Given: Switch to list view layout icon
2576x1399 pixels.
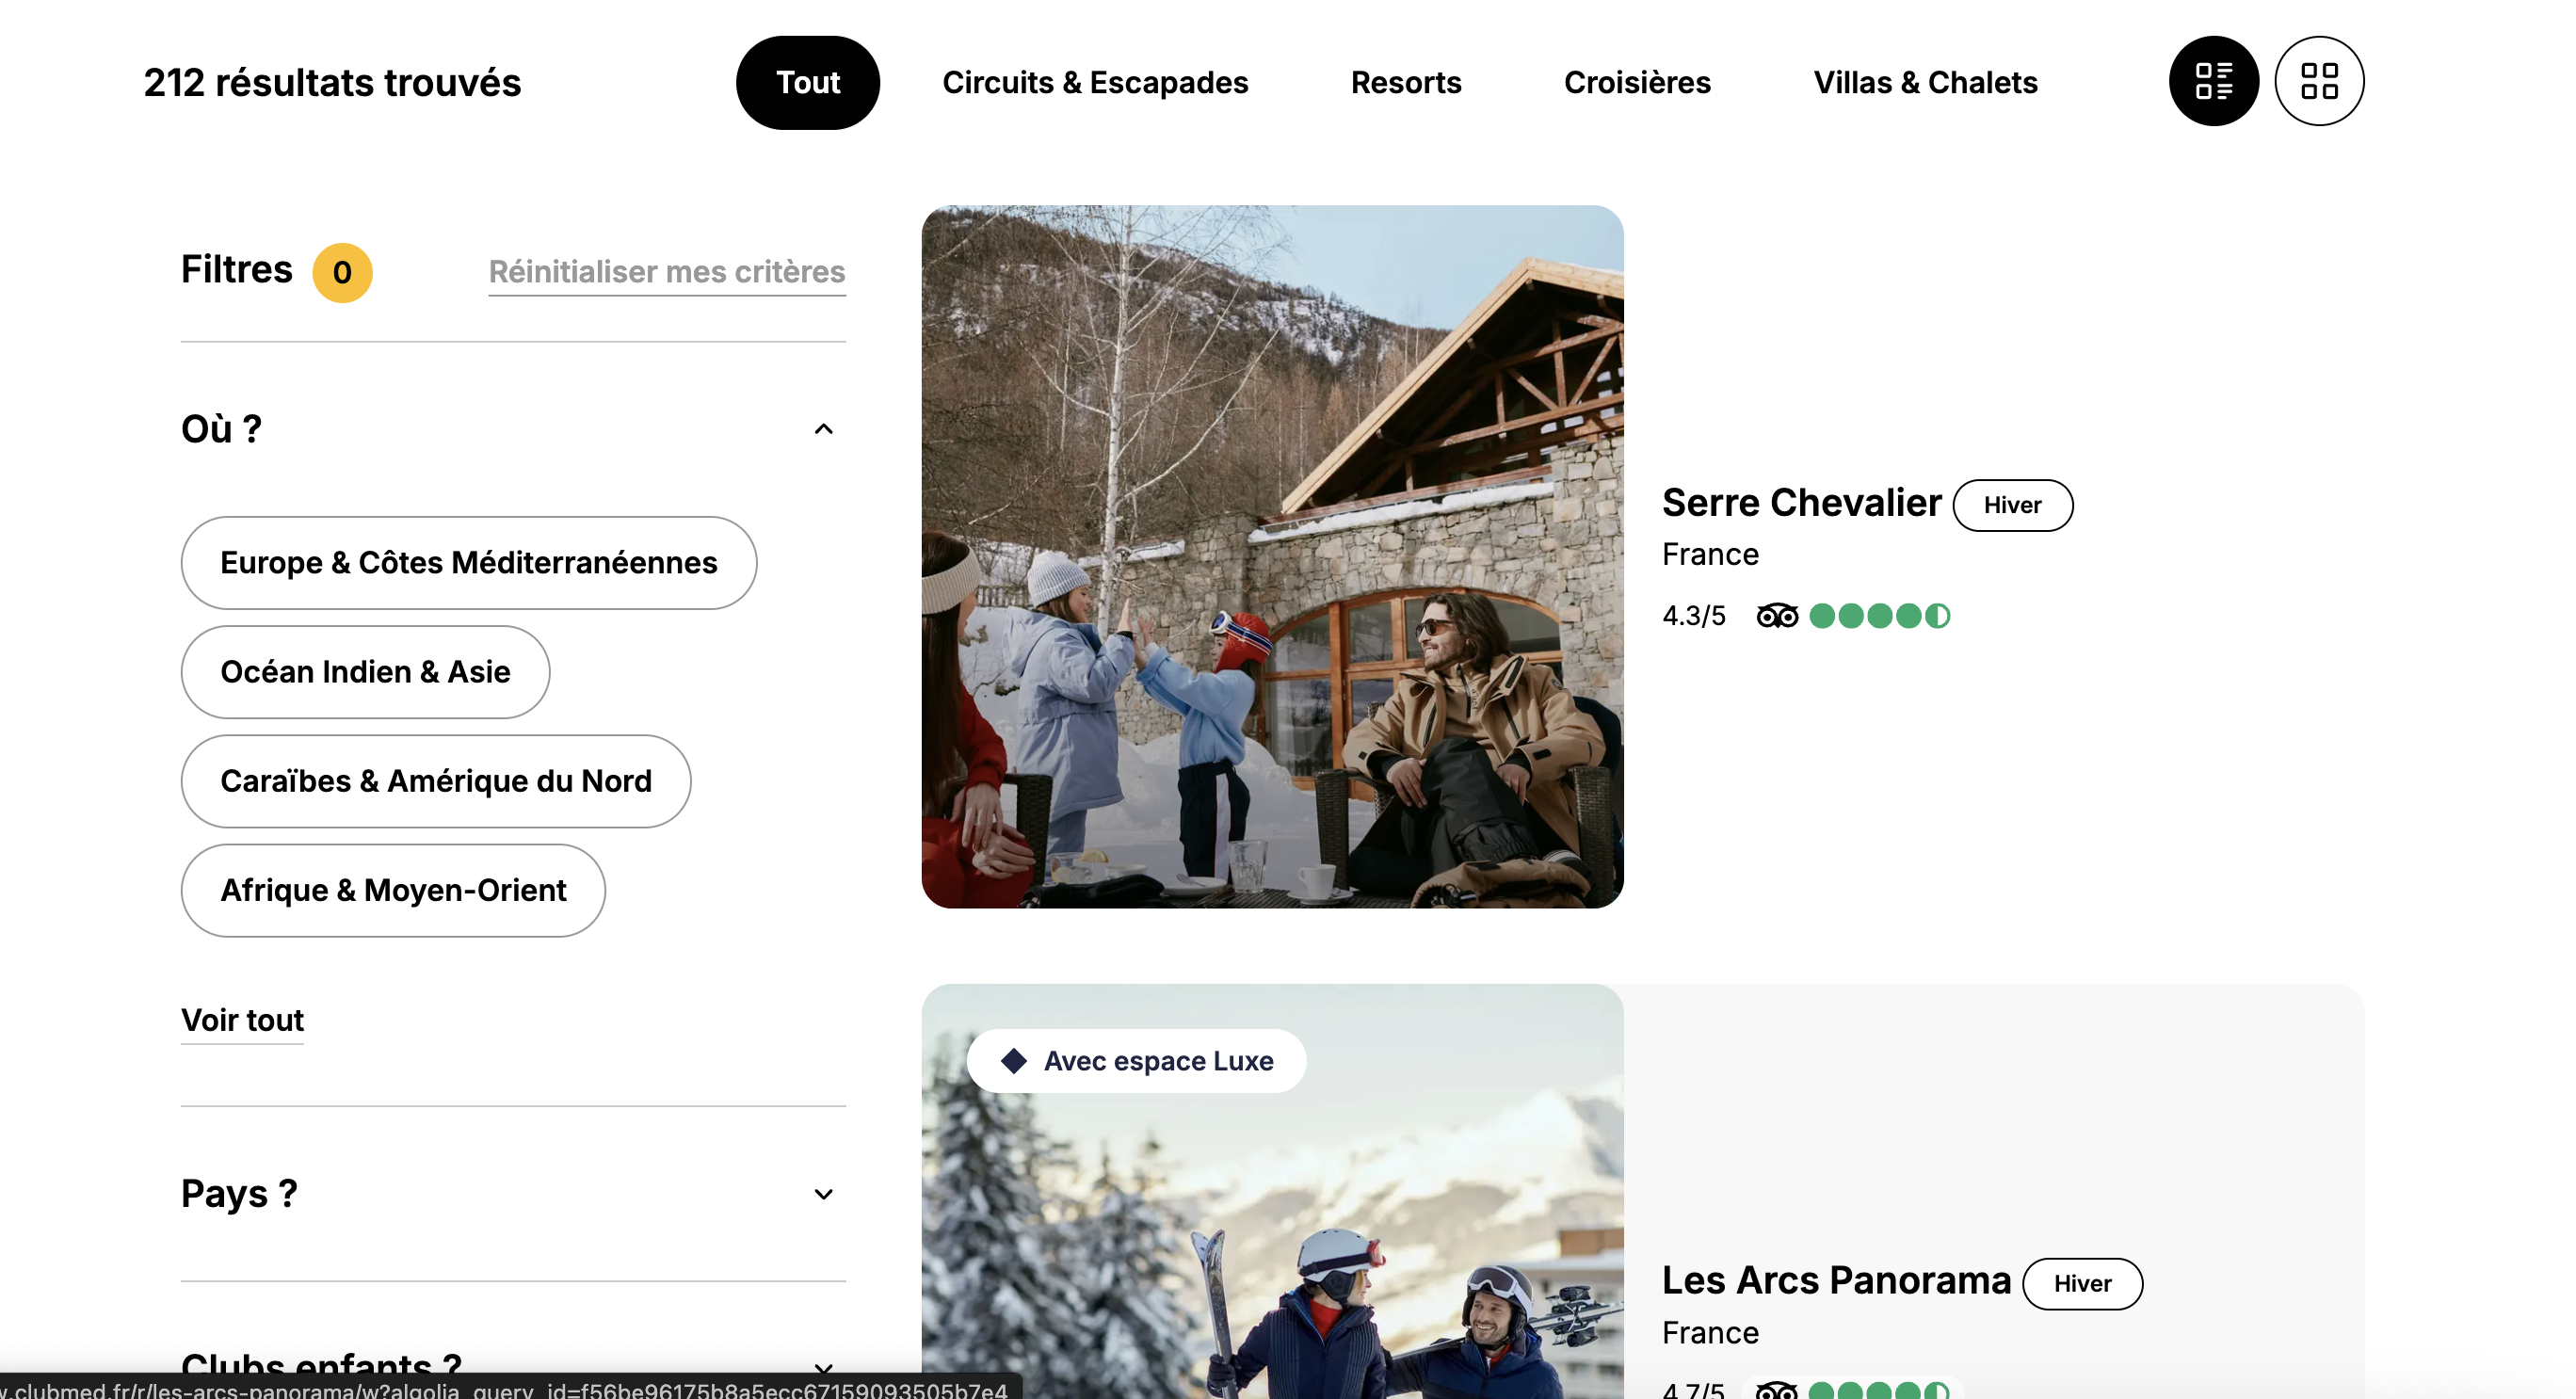Looking at the screenshot, I should pyautogui.click(x=2213, y=81).
